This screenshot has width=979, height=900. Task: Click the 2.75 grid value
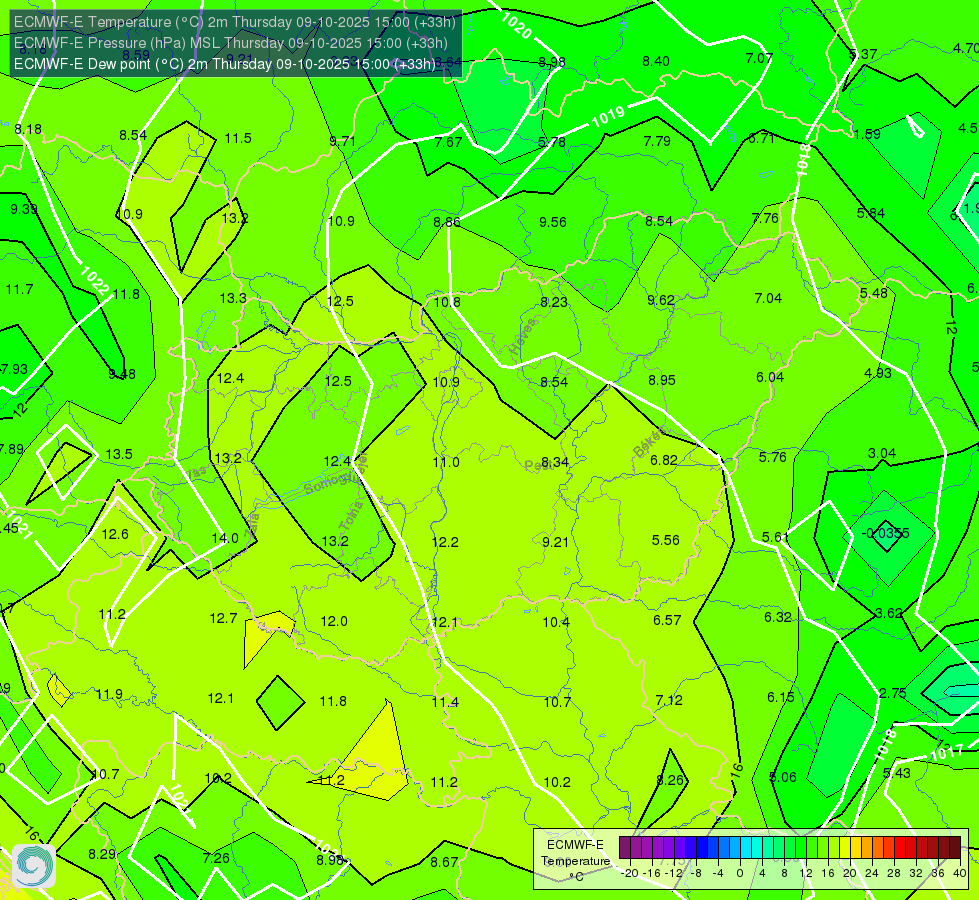point(892,693)
